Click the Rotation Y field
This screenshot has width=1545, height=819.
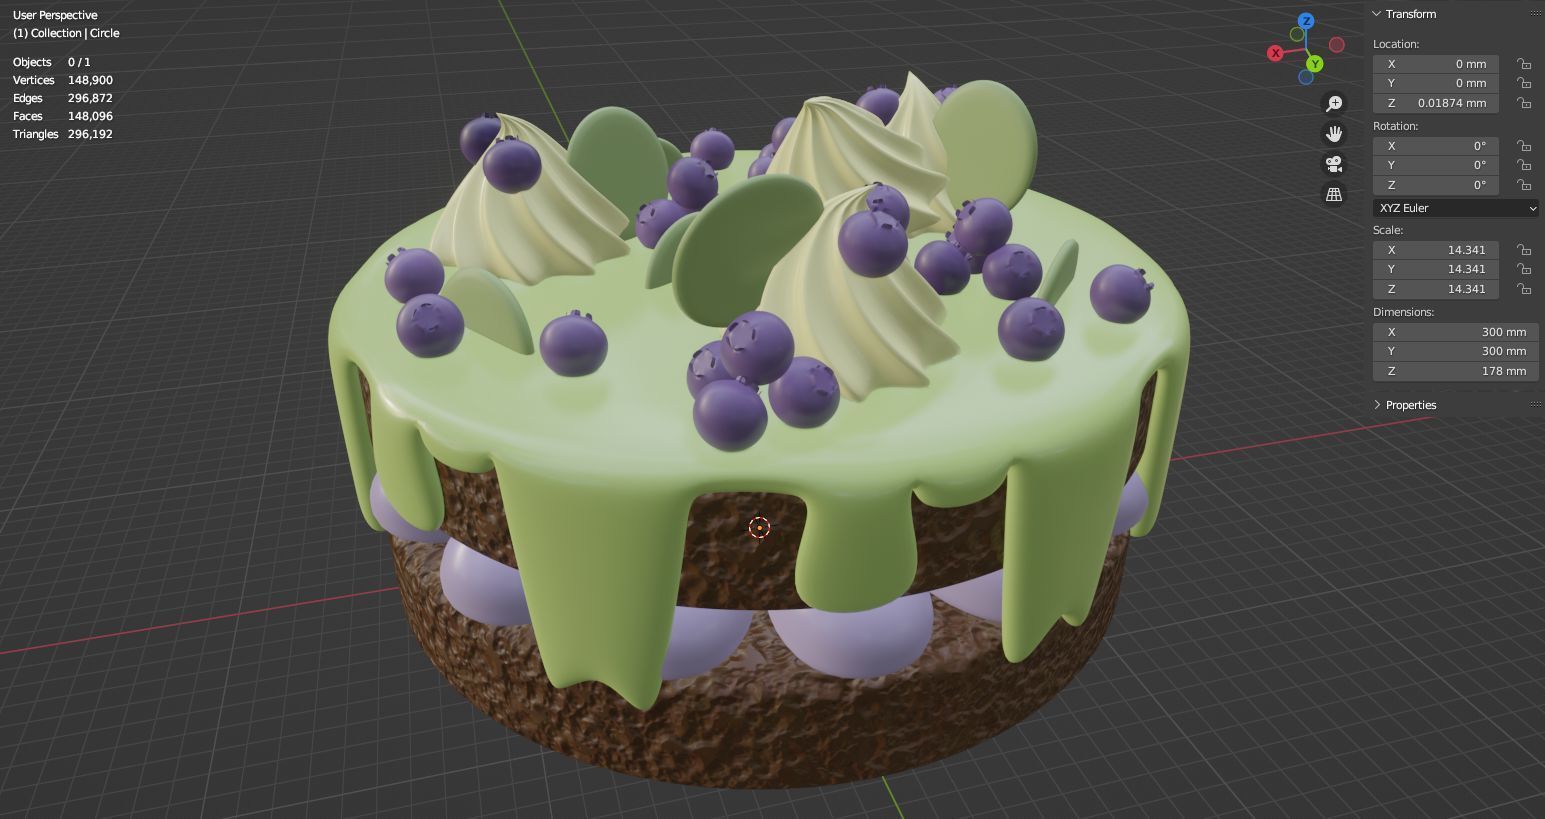pos(1436,165)
